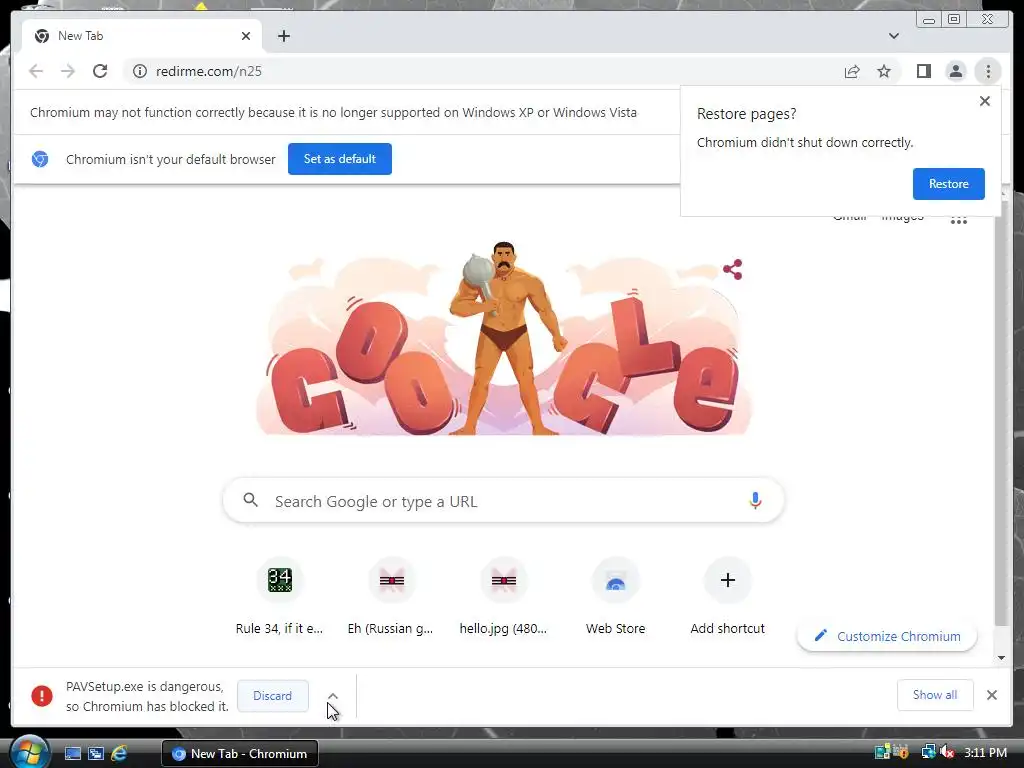Click Show all downloads button

coord(935,695)
